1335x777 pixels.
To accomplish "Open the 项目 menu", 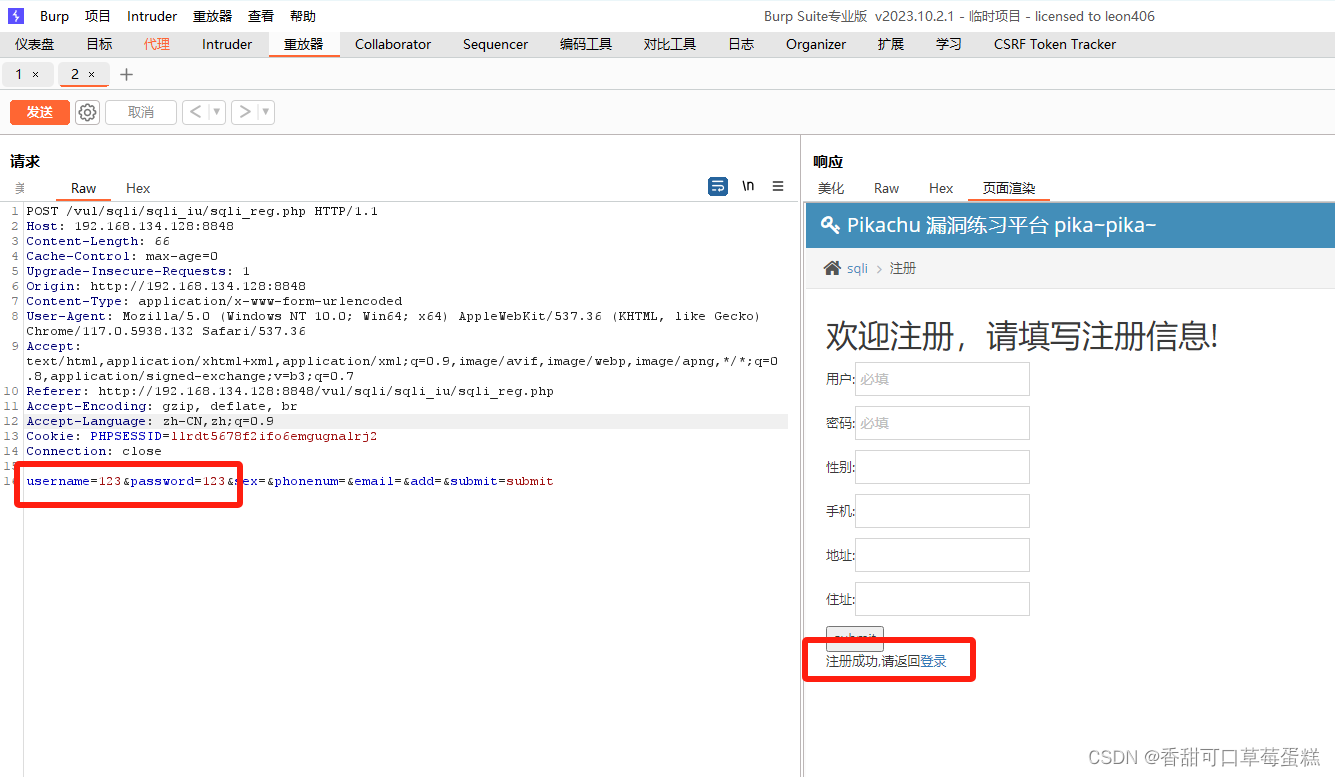I will [98, 16].
